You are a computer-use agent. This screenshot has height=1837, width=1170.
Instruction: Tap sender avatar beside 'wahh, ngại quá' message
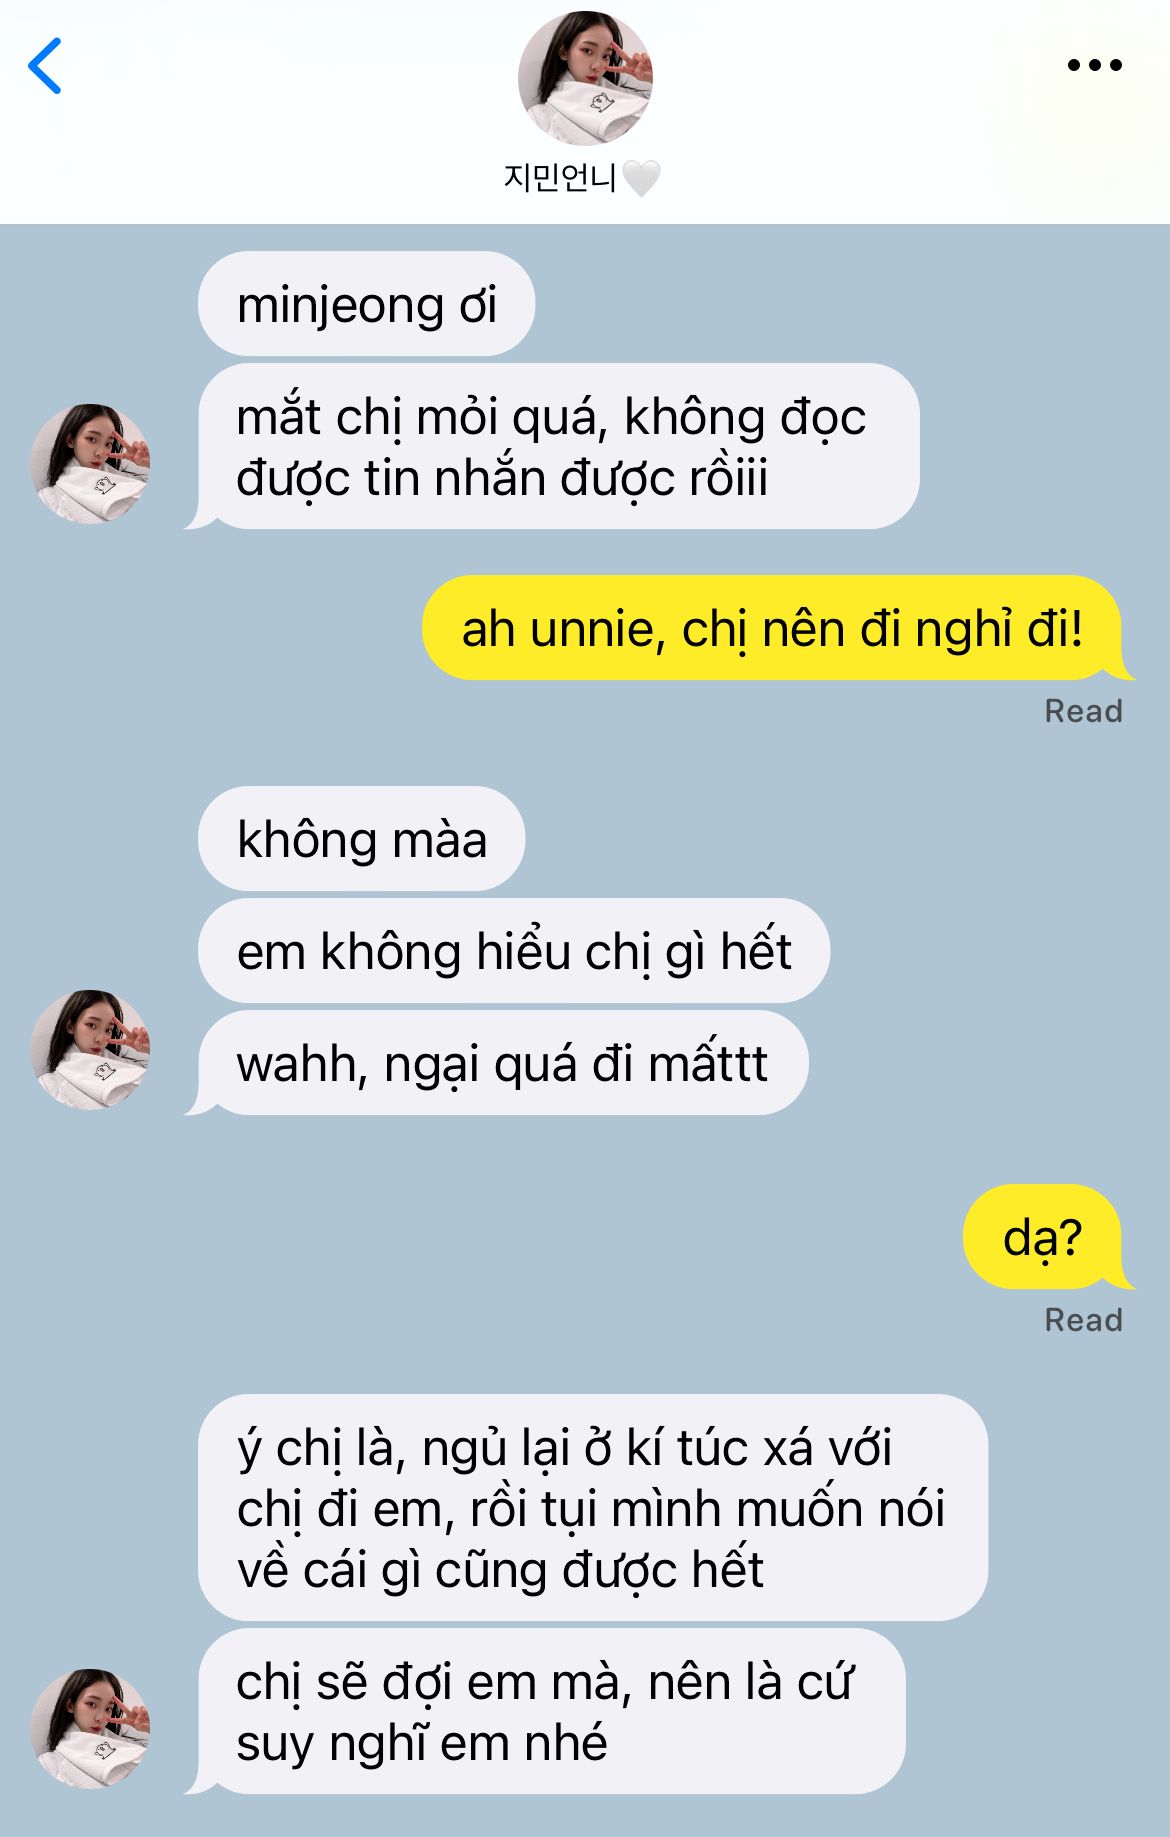90,1049
